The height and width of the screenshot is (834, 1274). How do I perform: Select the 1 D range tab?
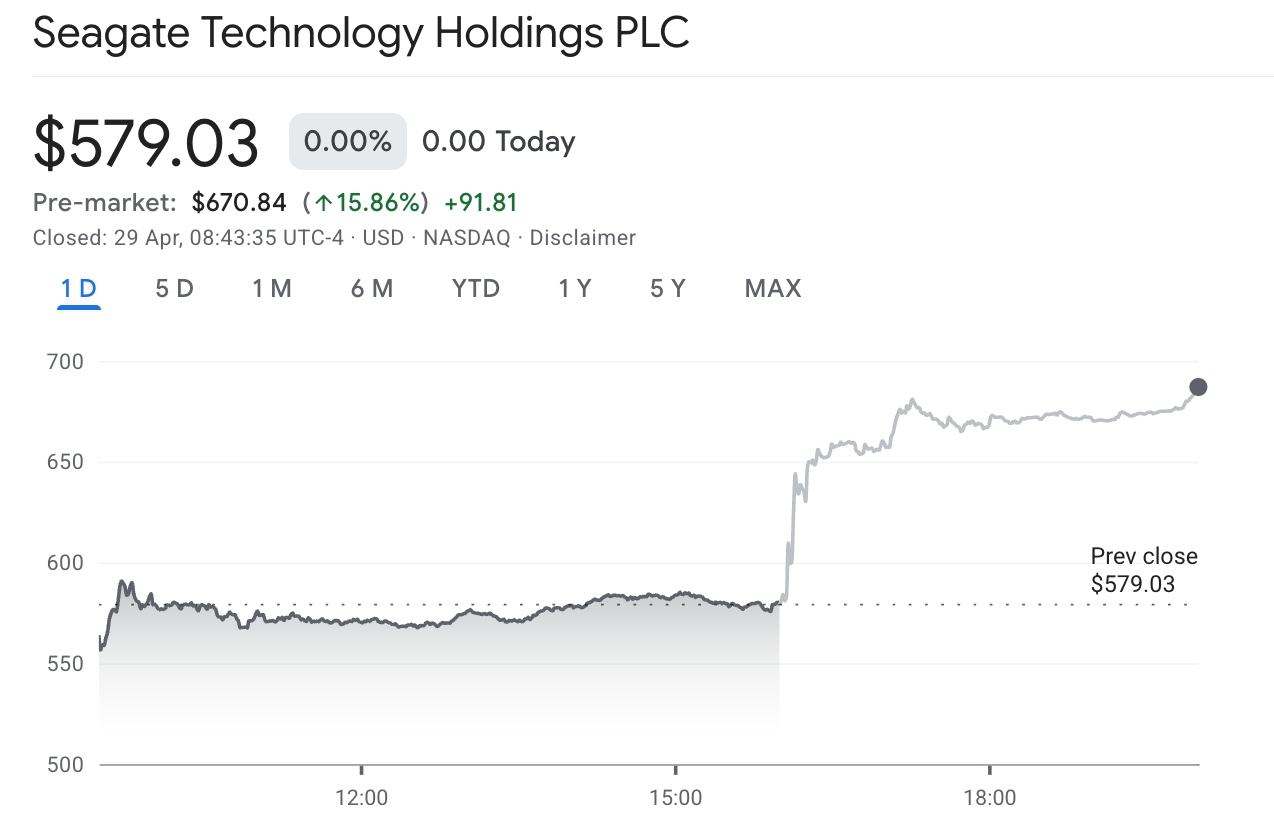78,289
